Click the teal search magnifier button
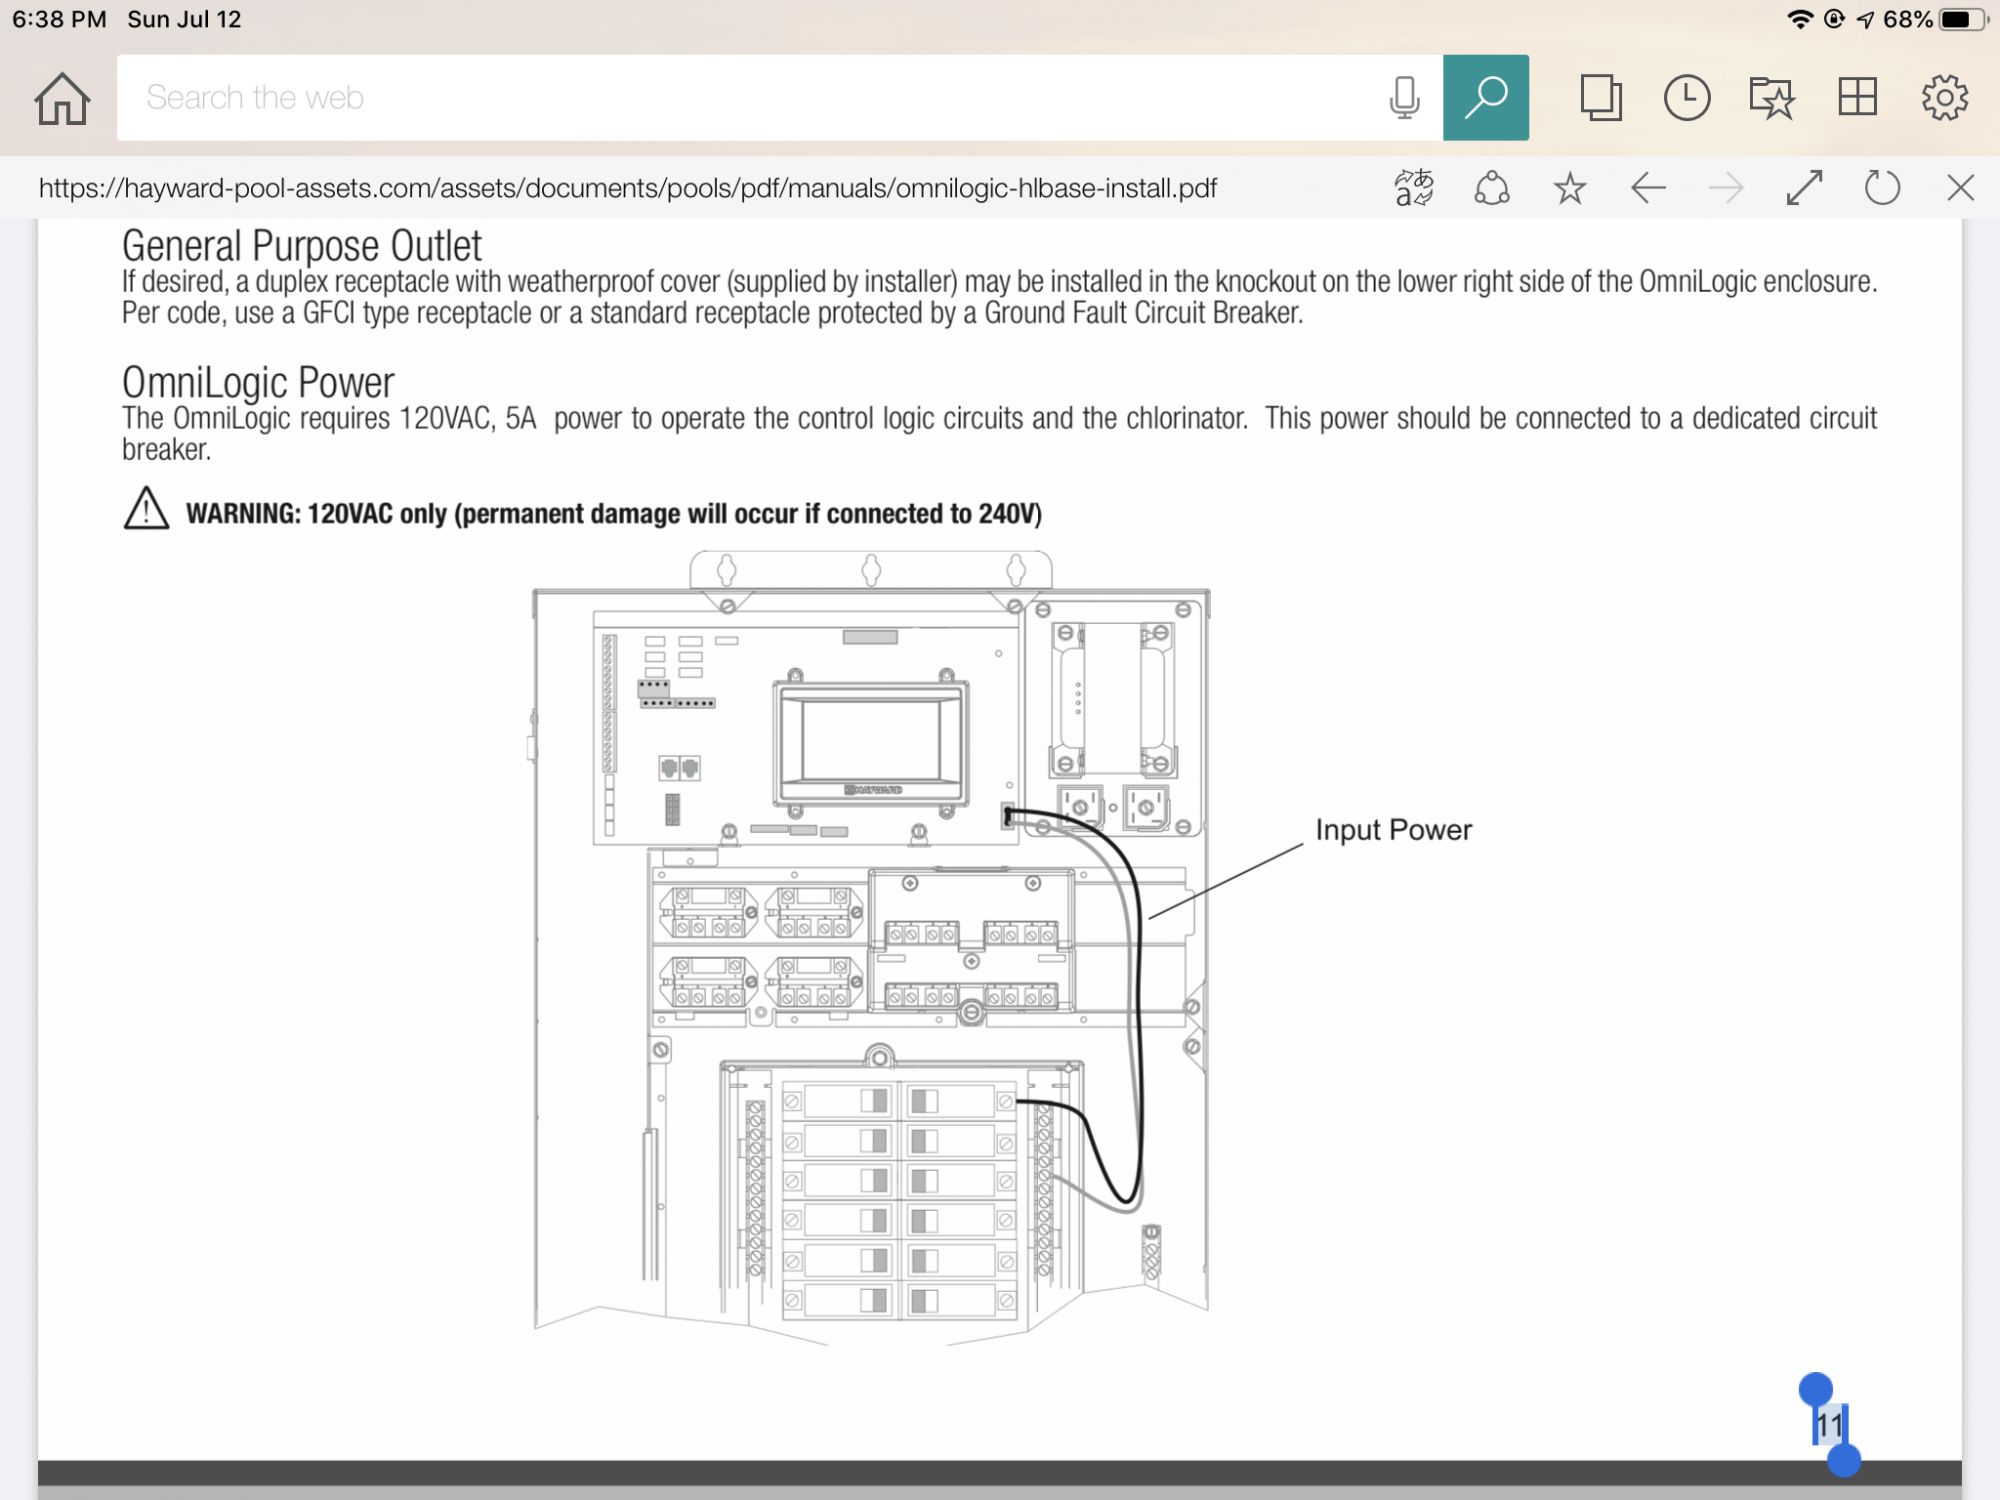2000x1500 pixels. coord(1485,97)
